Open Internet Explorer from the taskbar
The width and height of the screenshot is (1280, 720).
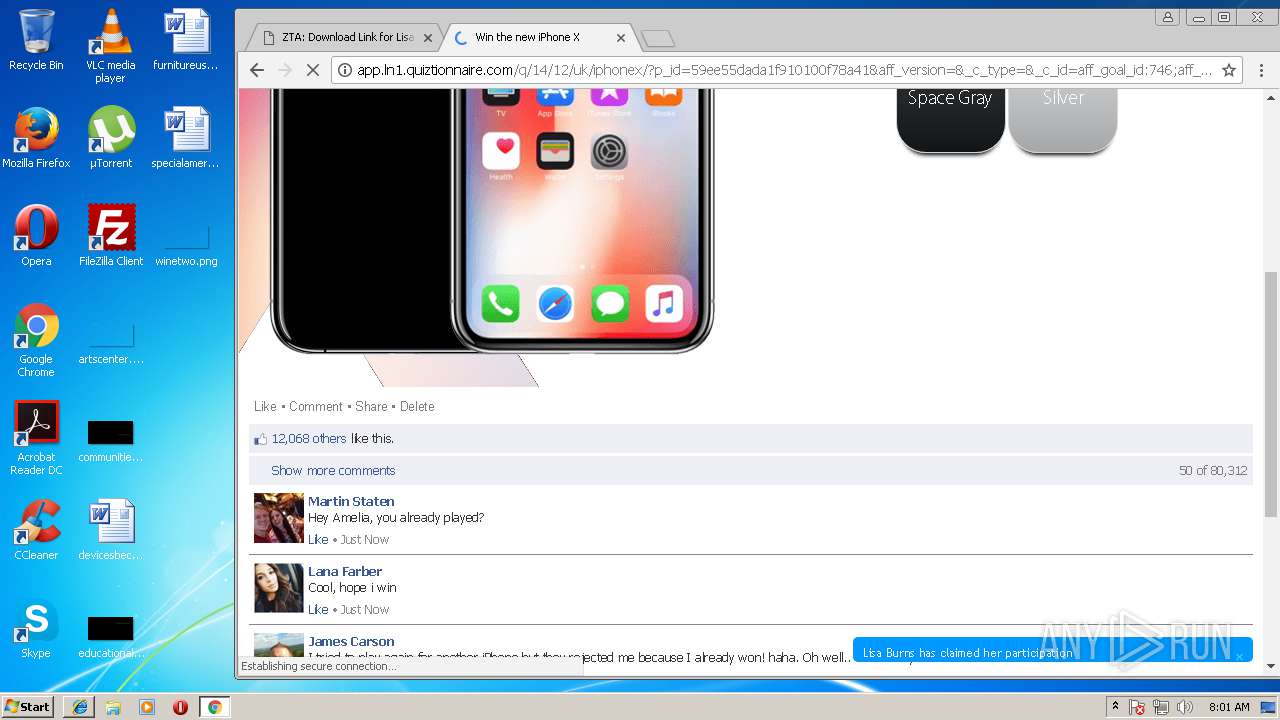coord(79,707)
